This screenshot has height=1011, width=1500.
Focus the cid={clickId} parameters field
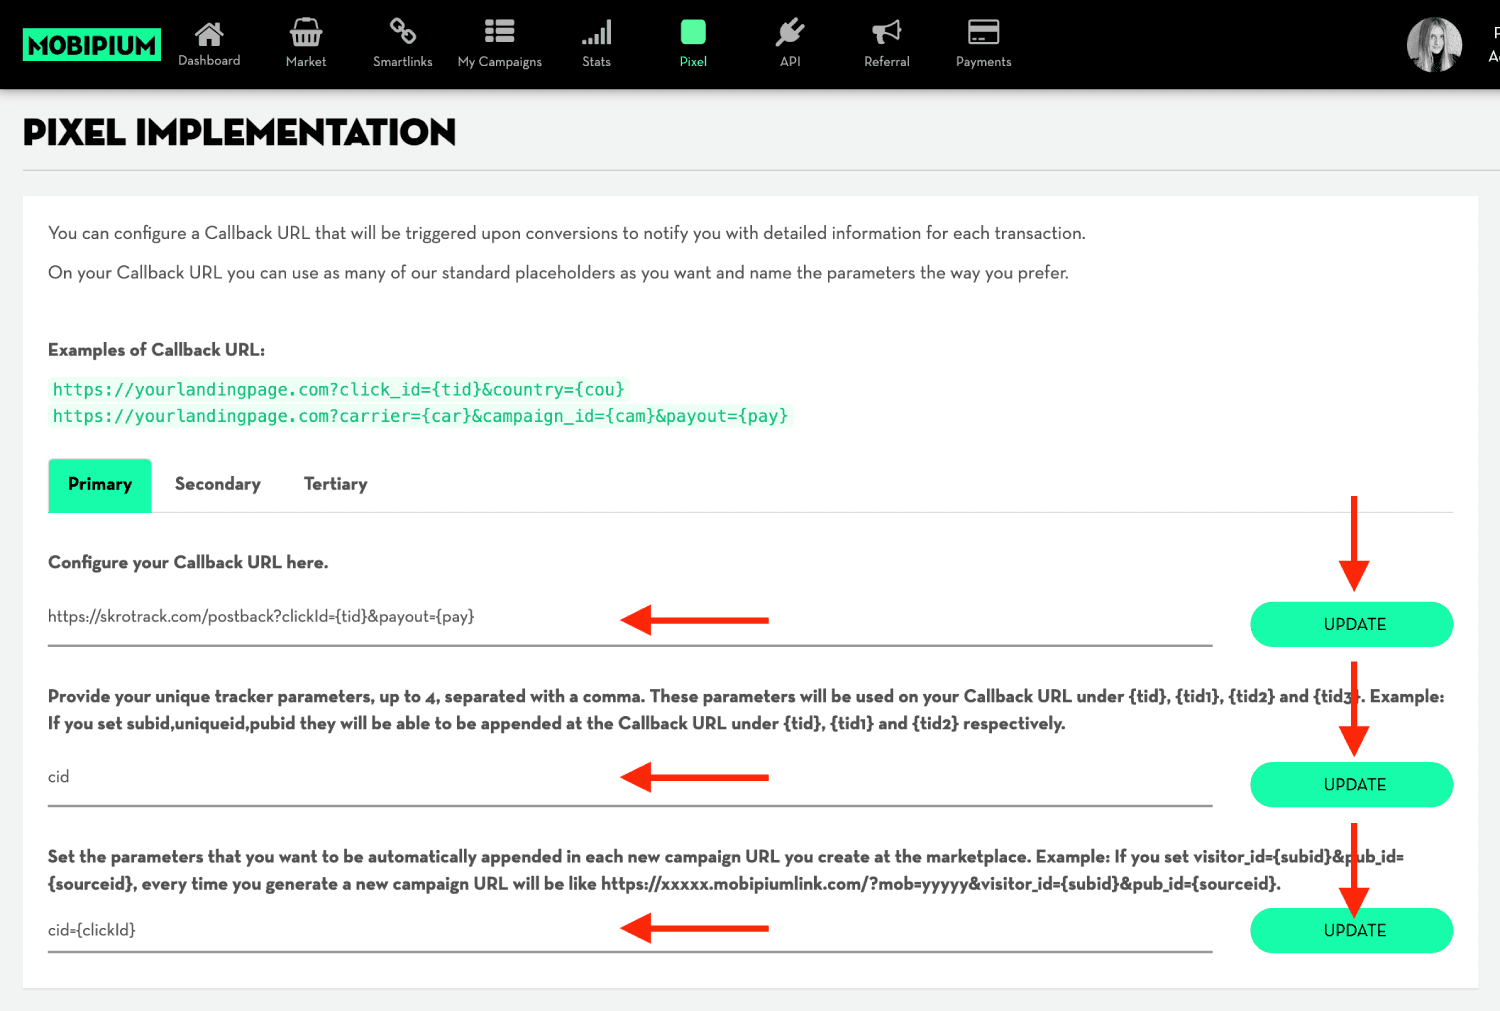630,930
